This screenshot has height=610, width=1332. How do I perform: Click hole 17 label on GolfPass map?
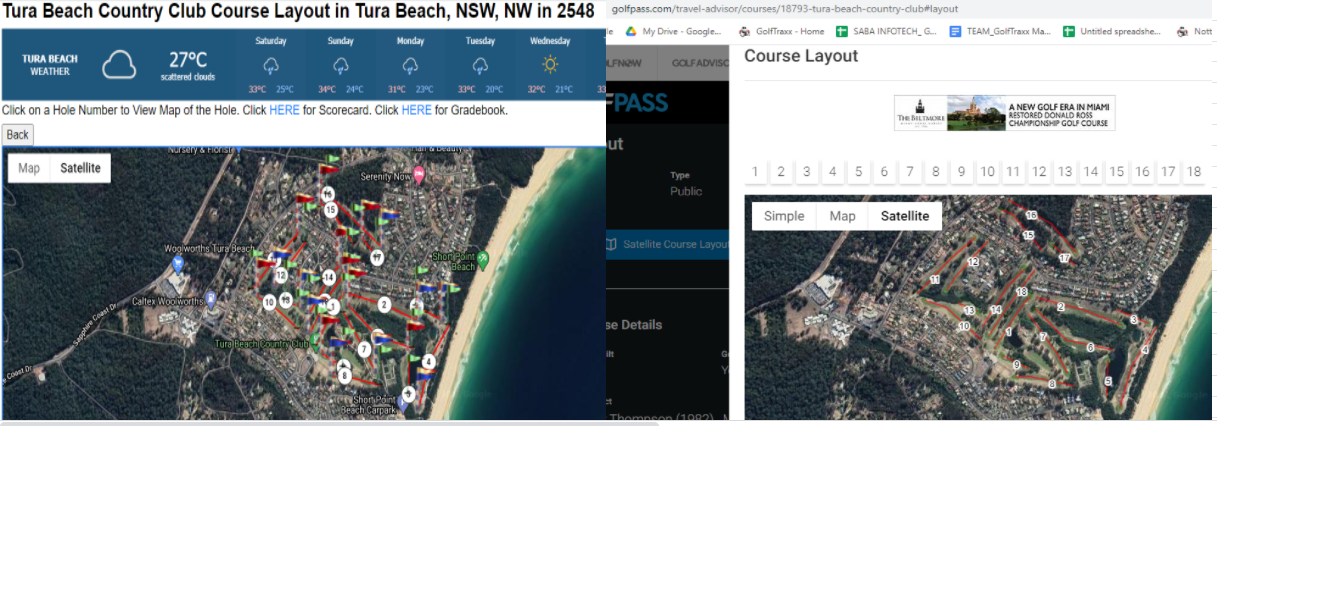pyautogui.click(x=1064, y=258)
